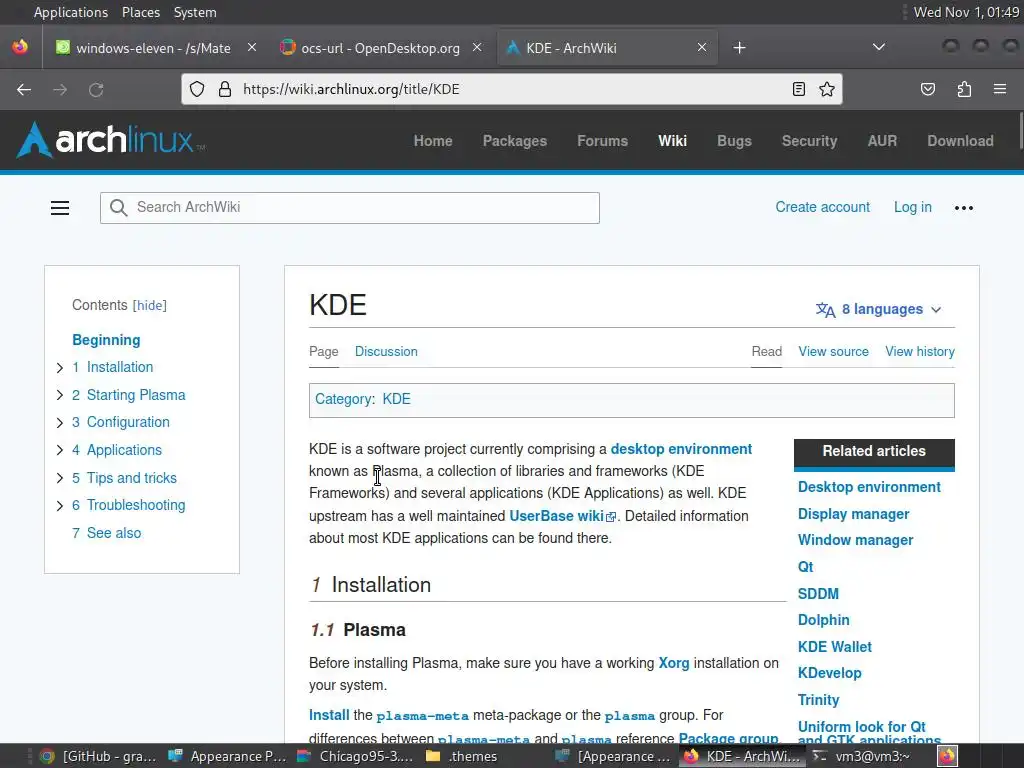Open the Pocket save icon
The width and height of the screenshot is (1024, 768).
pos(928,89)
